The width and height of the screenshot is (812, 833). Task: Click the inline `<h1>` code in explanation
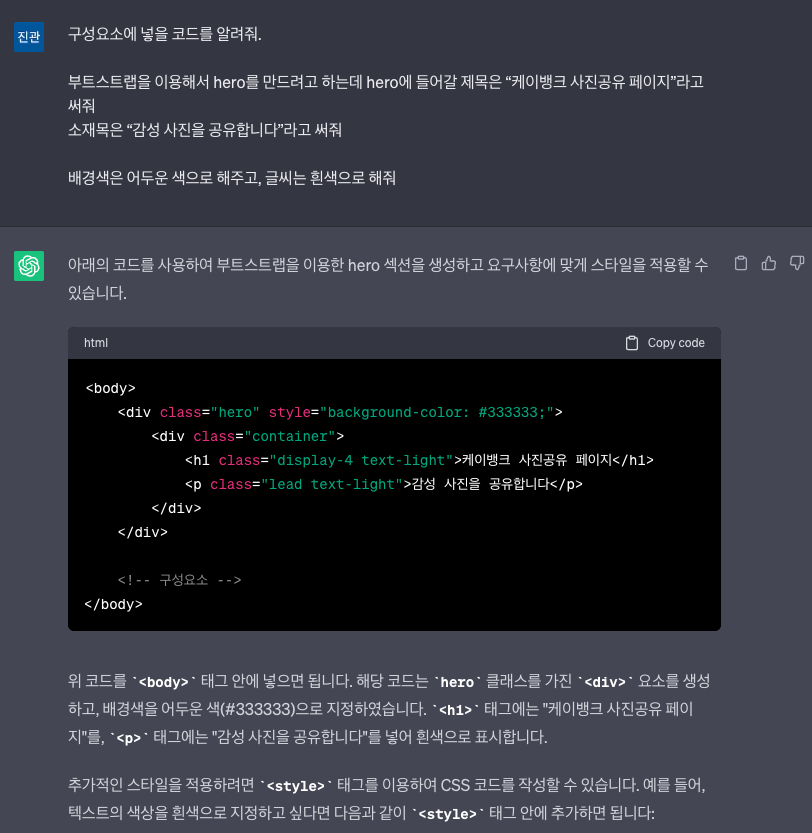point(455,710)
